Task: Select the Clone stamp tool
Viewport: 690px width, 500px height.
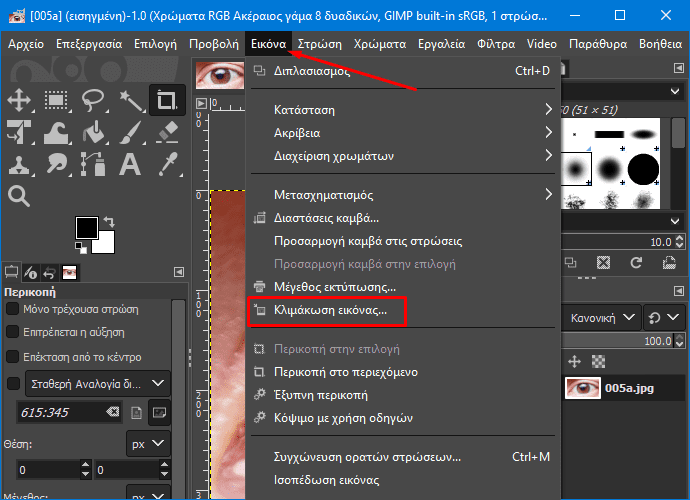Action: click(x=19, y=165)
